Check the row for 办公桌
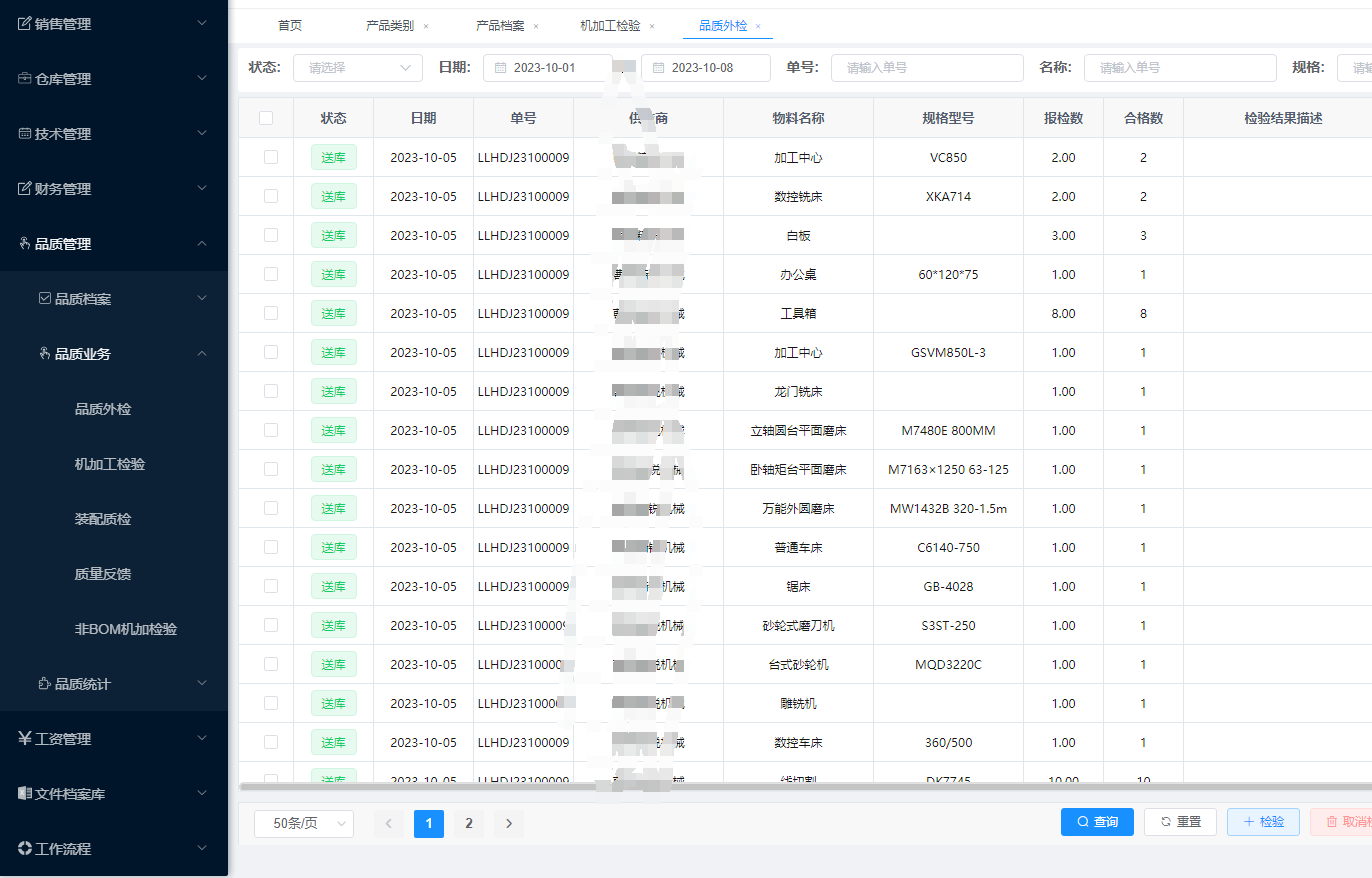This screenshot has width=1372, height=878. click(271, 274)
